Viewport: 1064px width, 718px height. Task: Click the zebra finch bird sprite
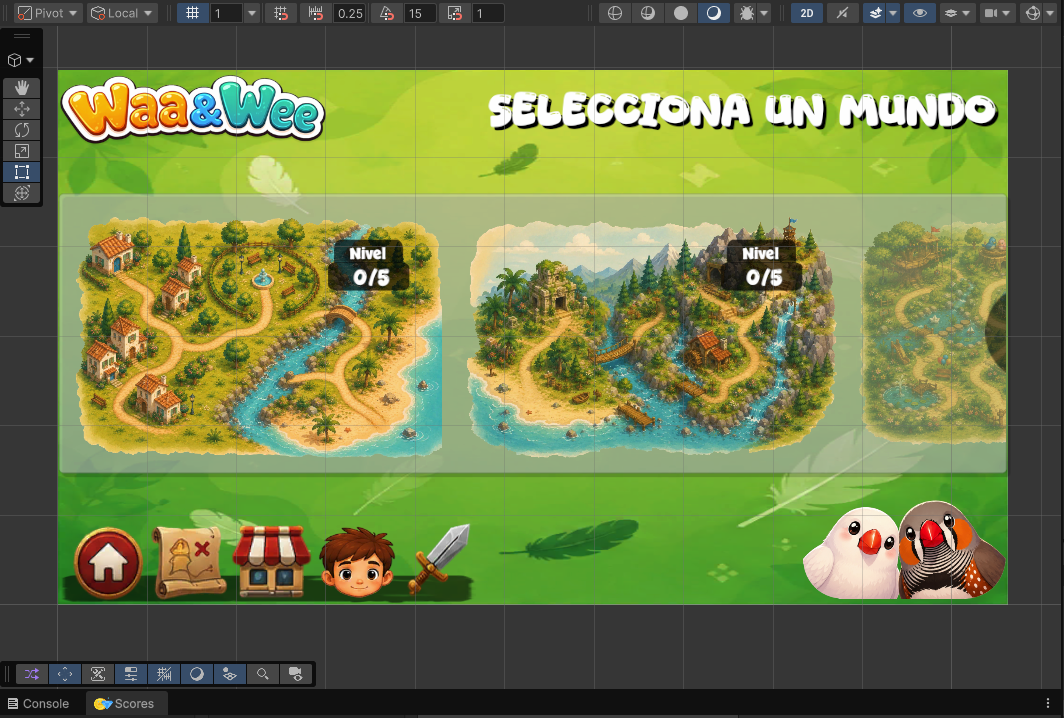pyautogui.click(x=951, y=550)
